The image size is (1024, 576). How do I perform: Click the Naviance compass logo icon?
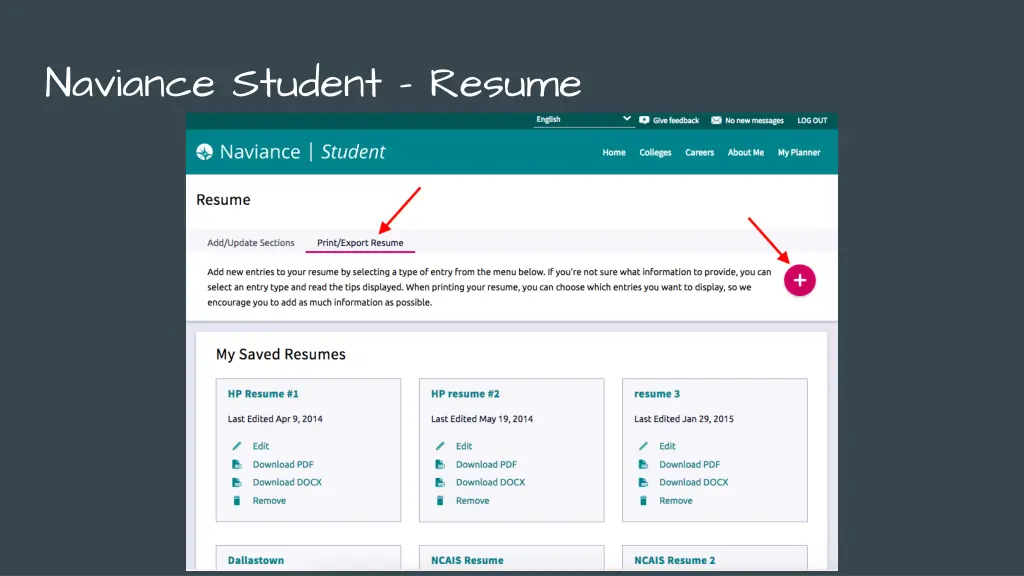point(204,152)
